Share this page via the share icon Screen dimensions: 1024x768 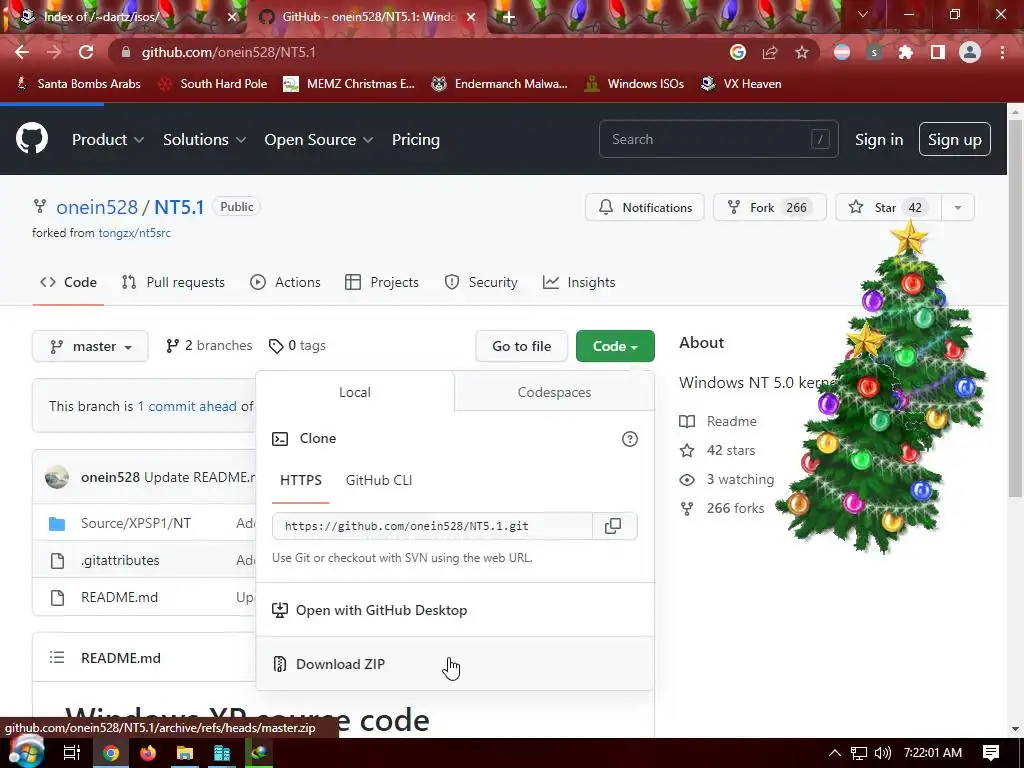(770, 52)
